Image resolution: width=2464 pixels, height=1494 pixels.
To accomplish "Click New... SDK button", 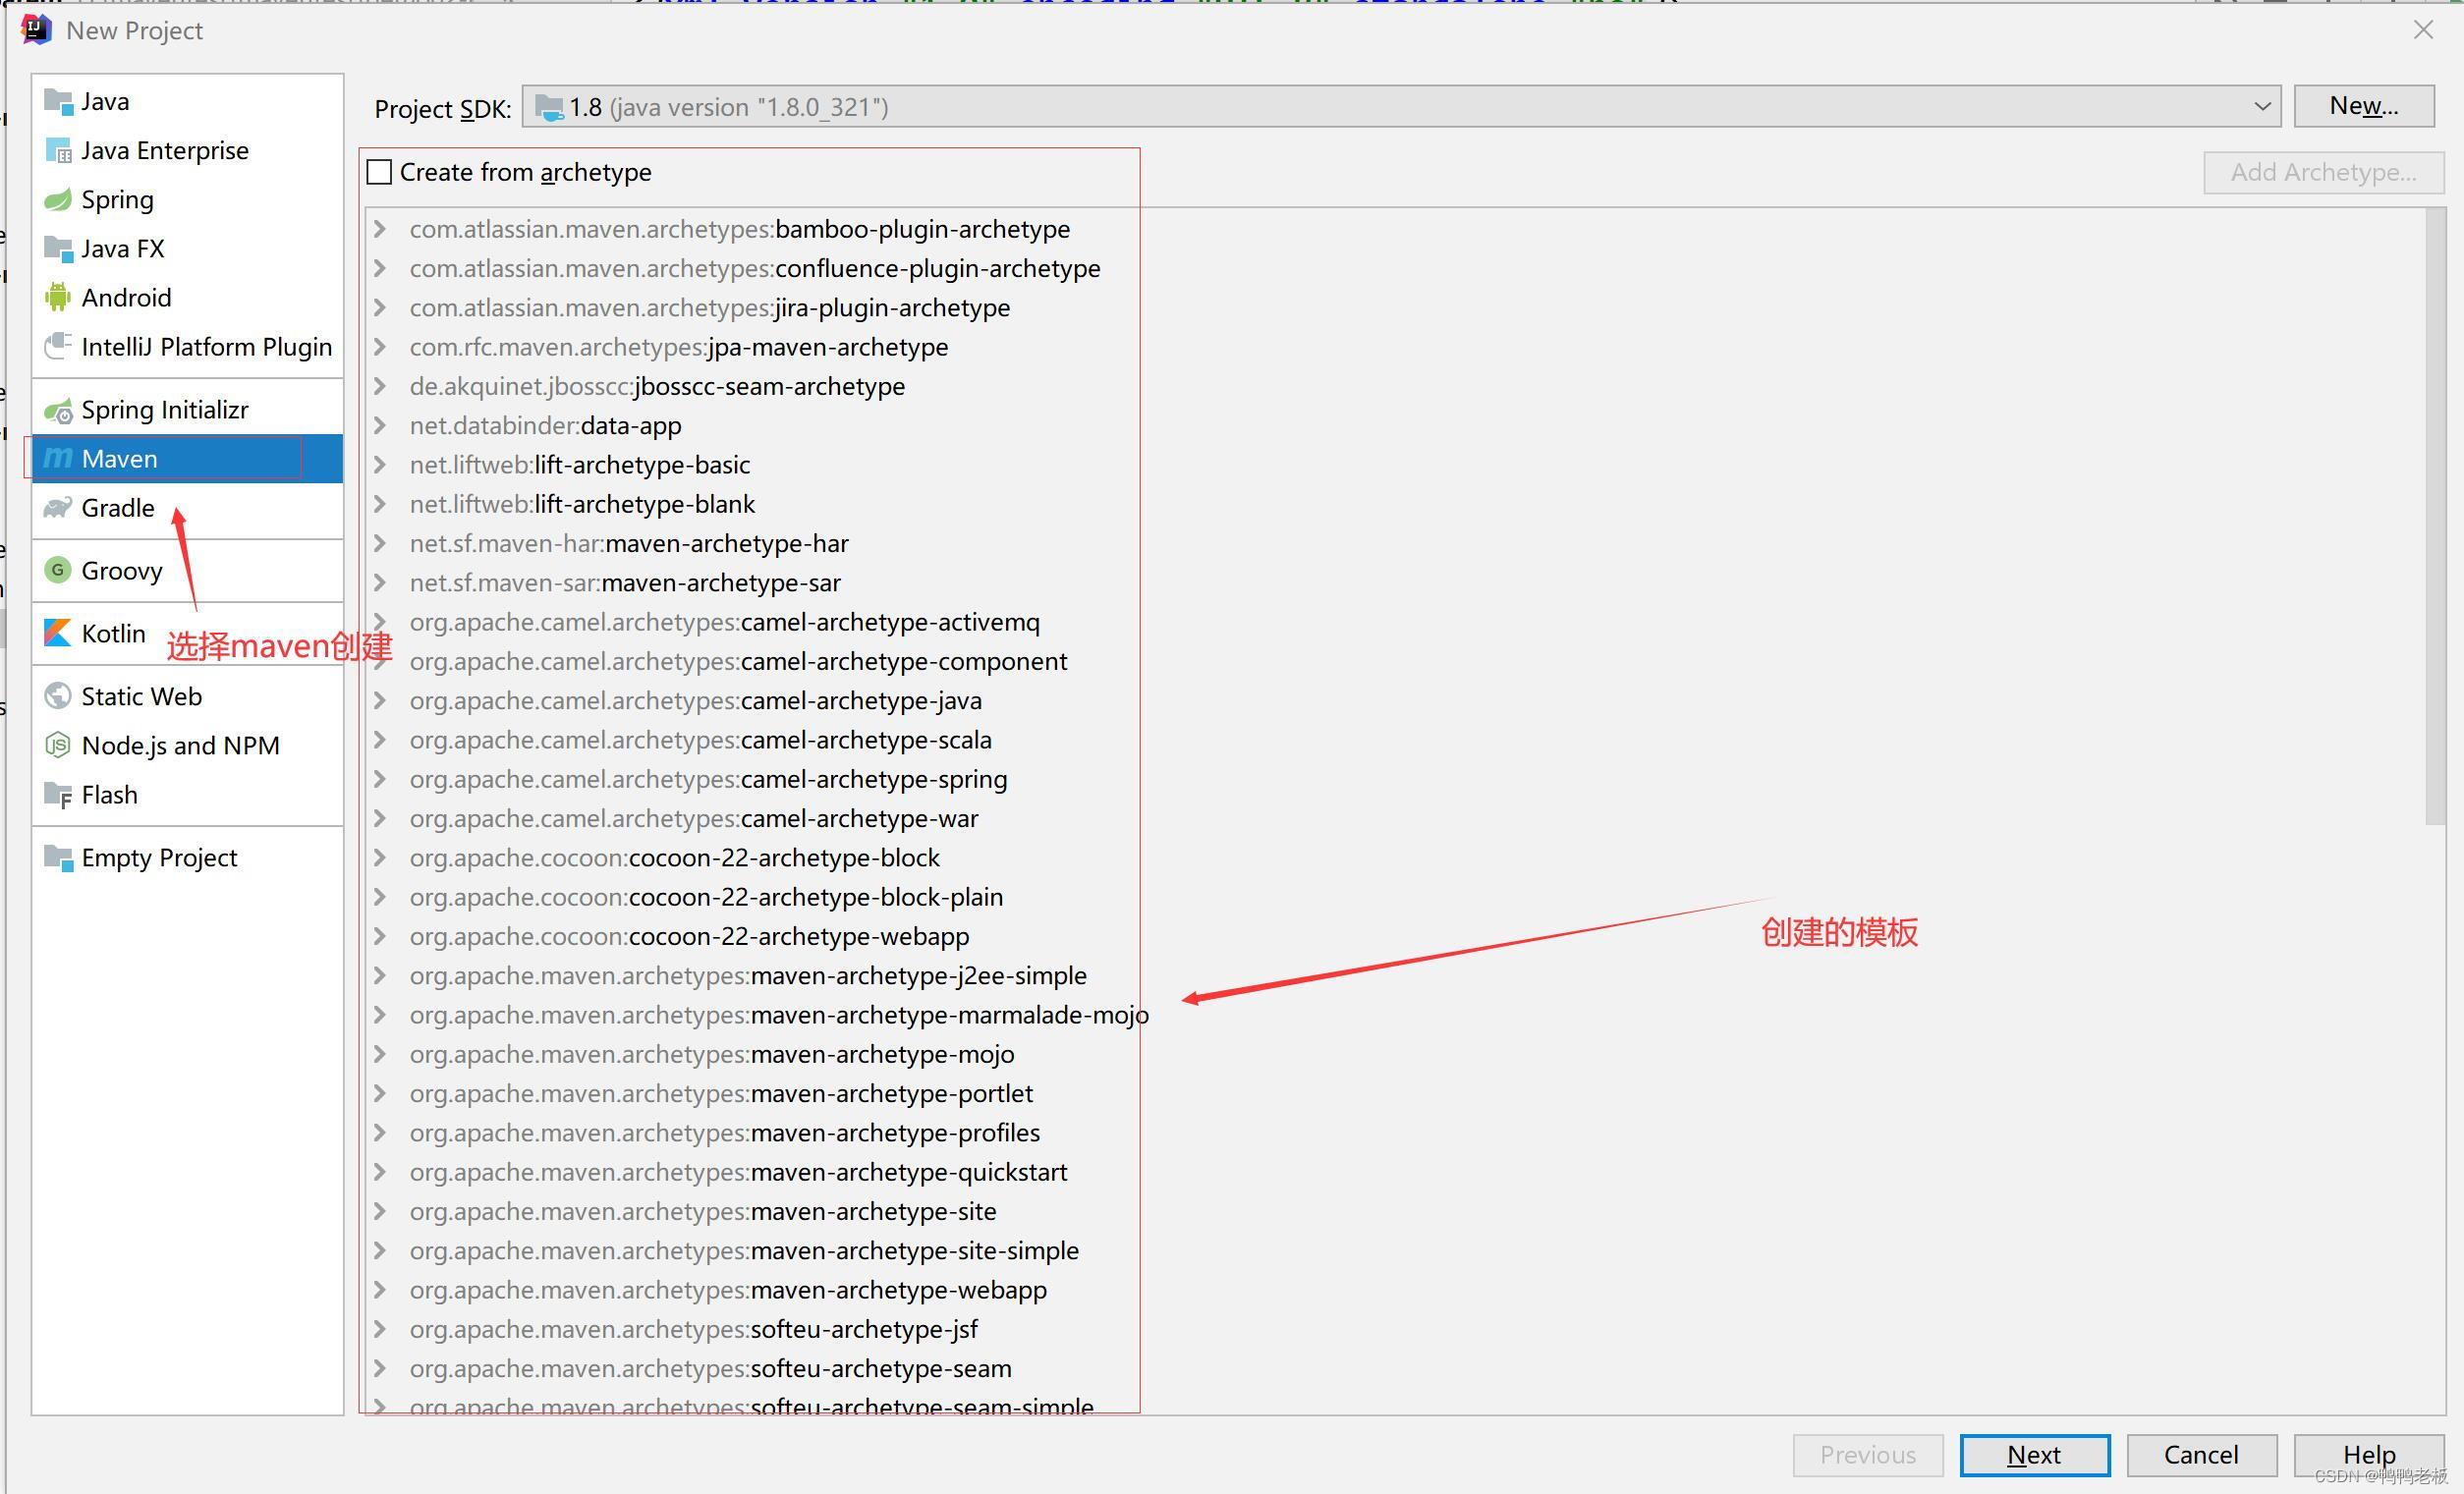I will tap(2363, 106).
